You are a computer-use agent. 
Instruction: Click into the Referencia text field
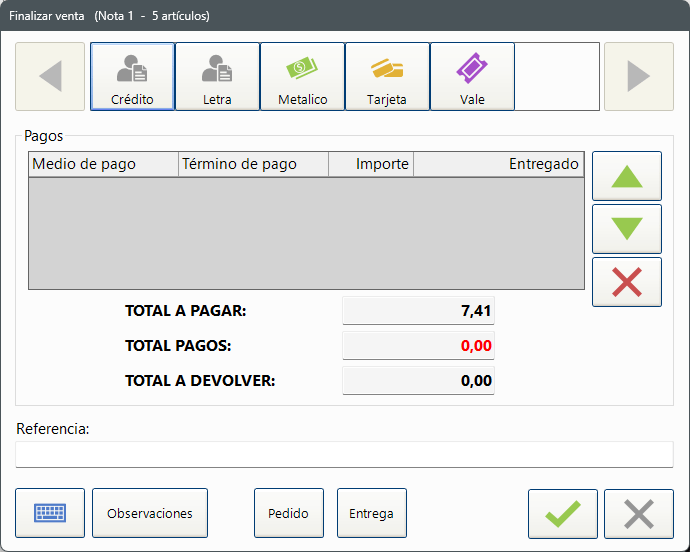coord(344,454)
